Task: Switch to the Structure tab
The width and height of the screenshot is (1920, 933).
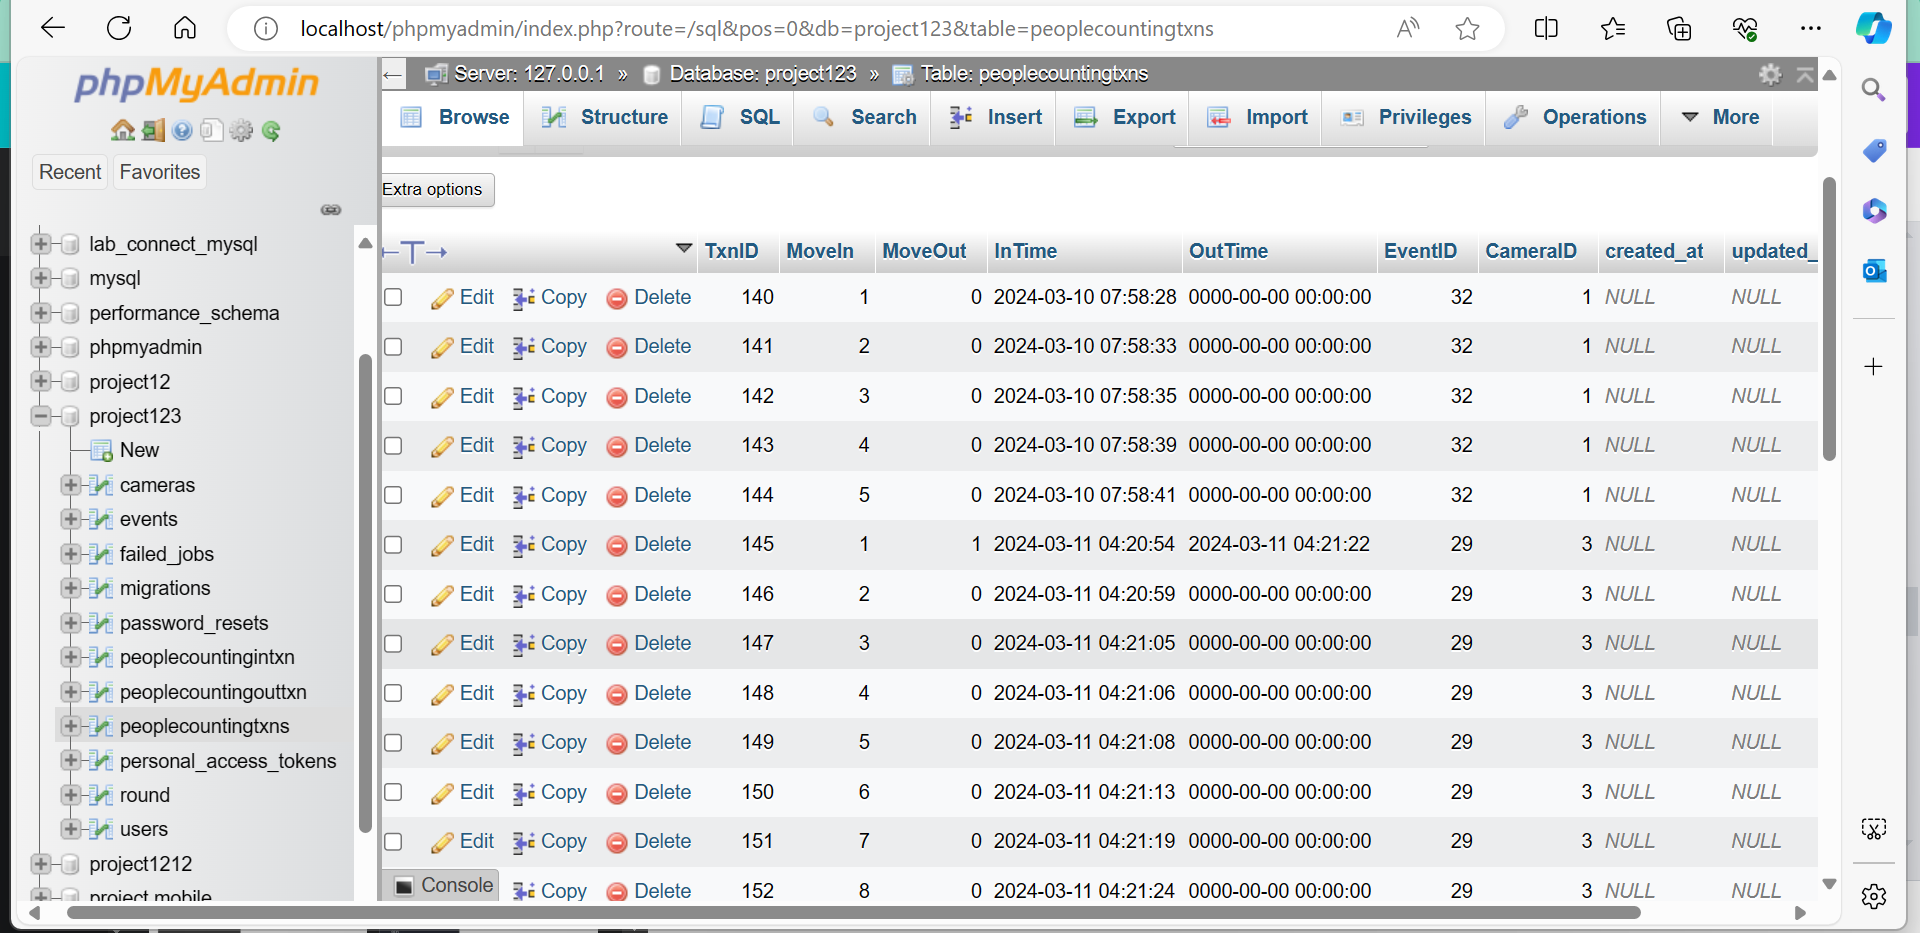Action: click(x=605, y=117)
